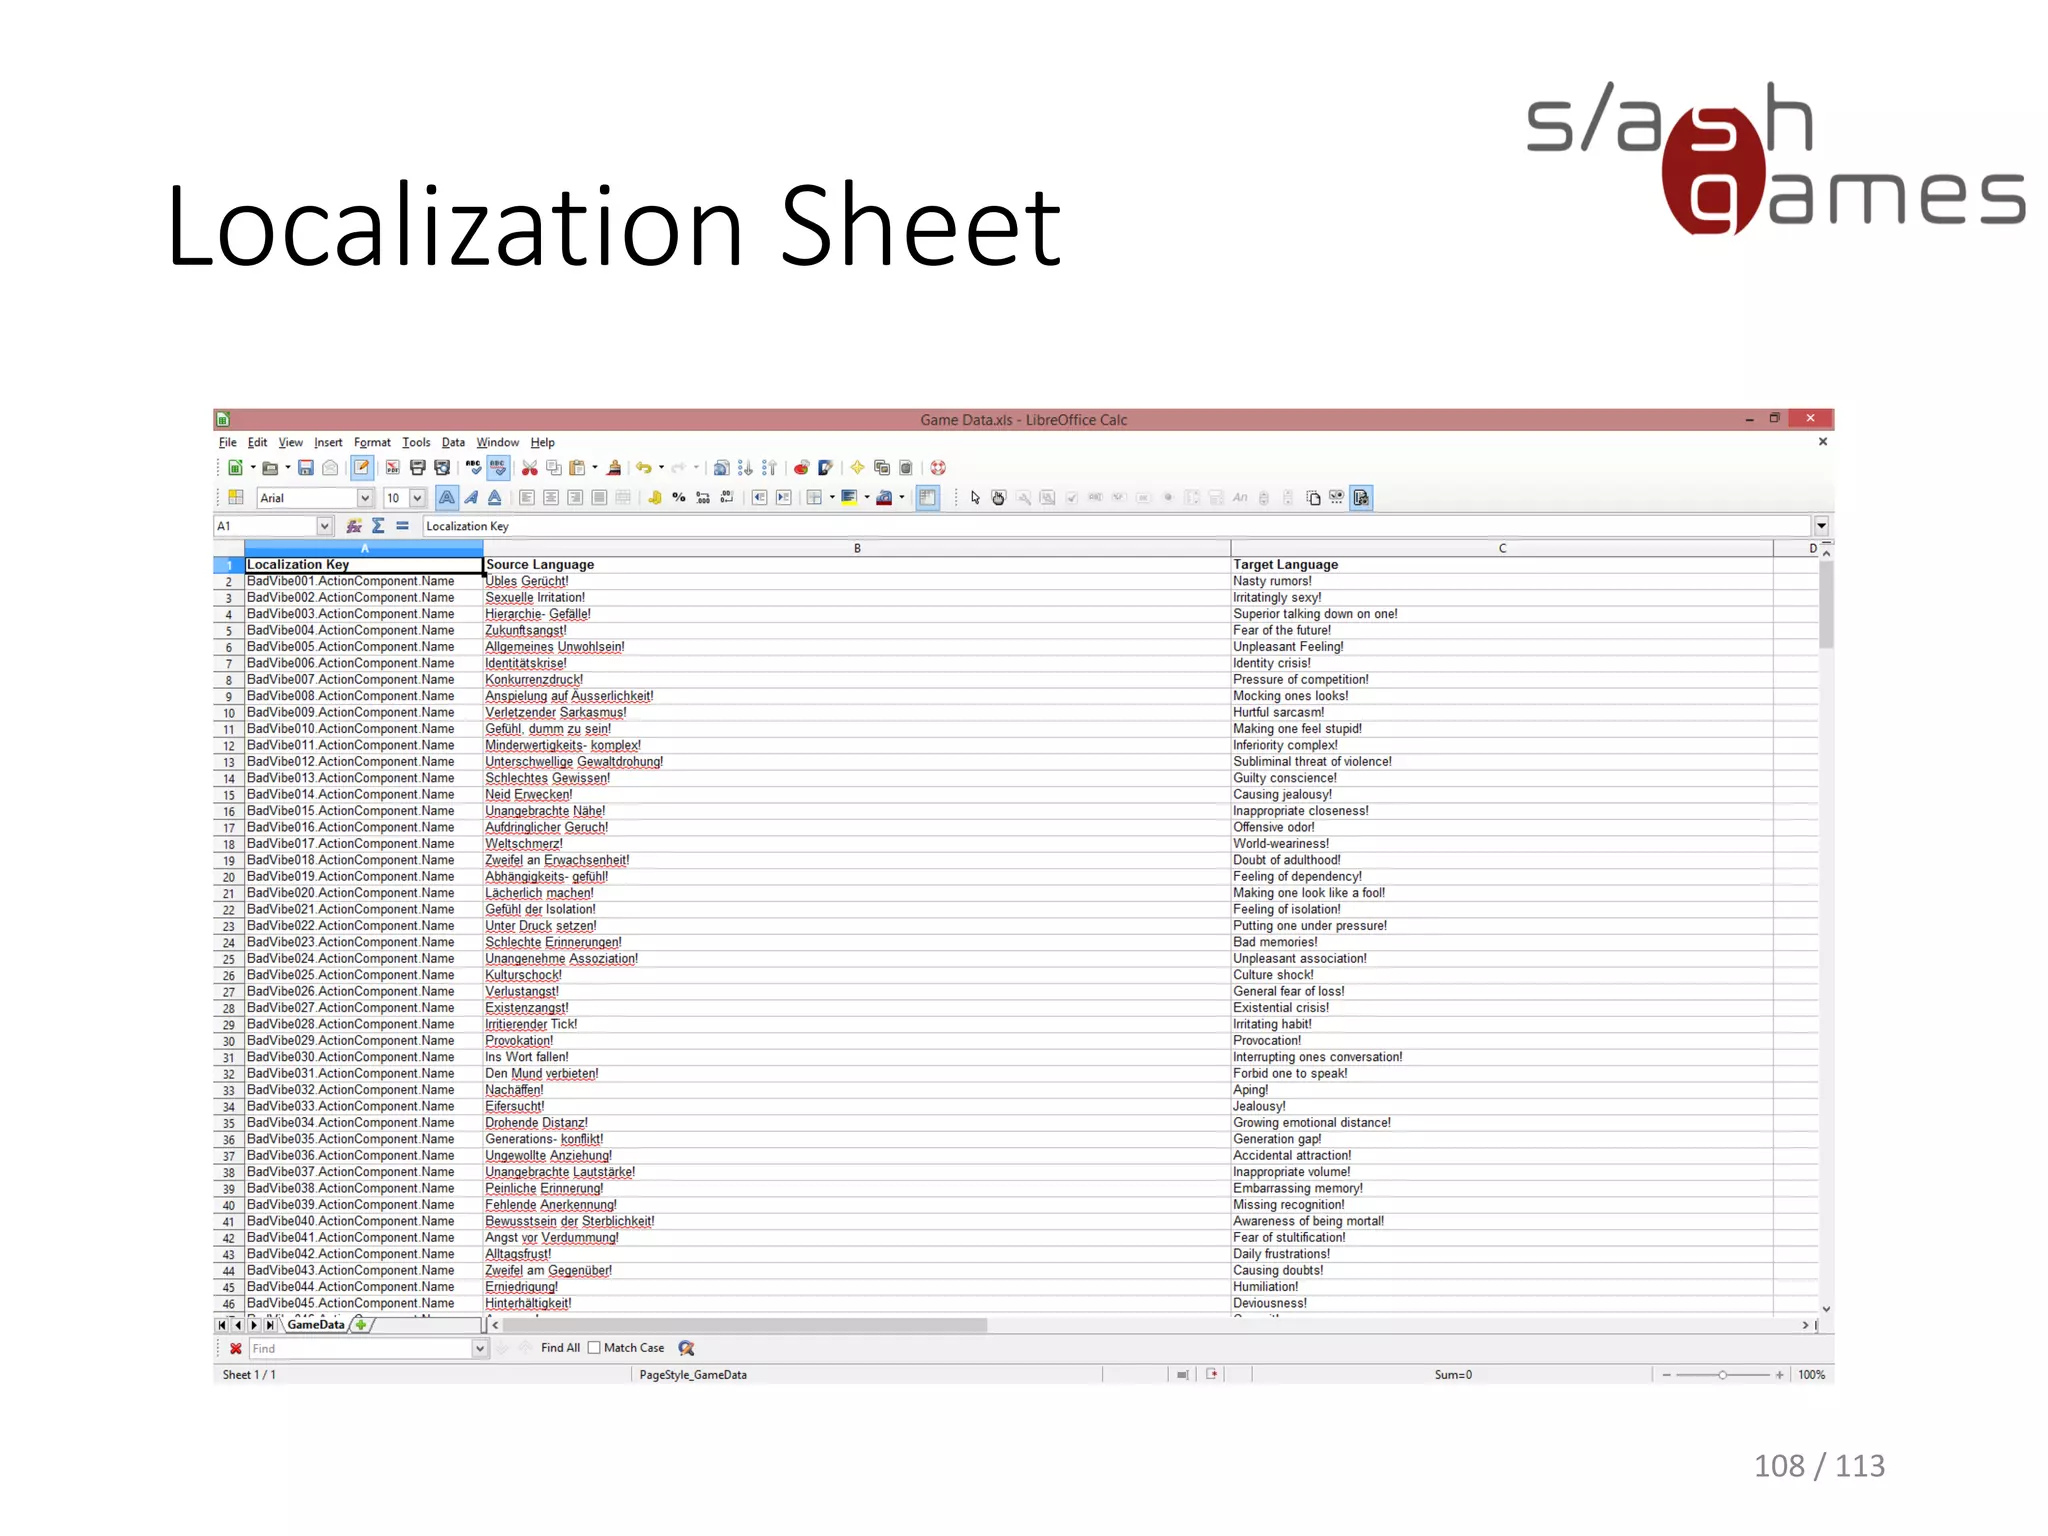This screenshot has width=2048, height=1536.
Task: Open Find & Replace icon in find bar
Action: pyautogui.click(x=686, y=1348)
